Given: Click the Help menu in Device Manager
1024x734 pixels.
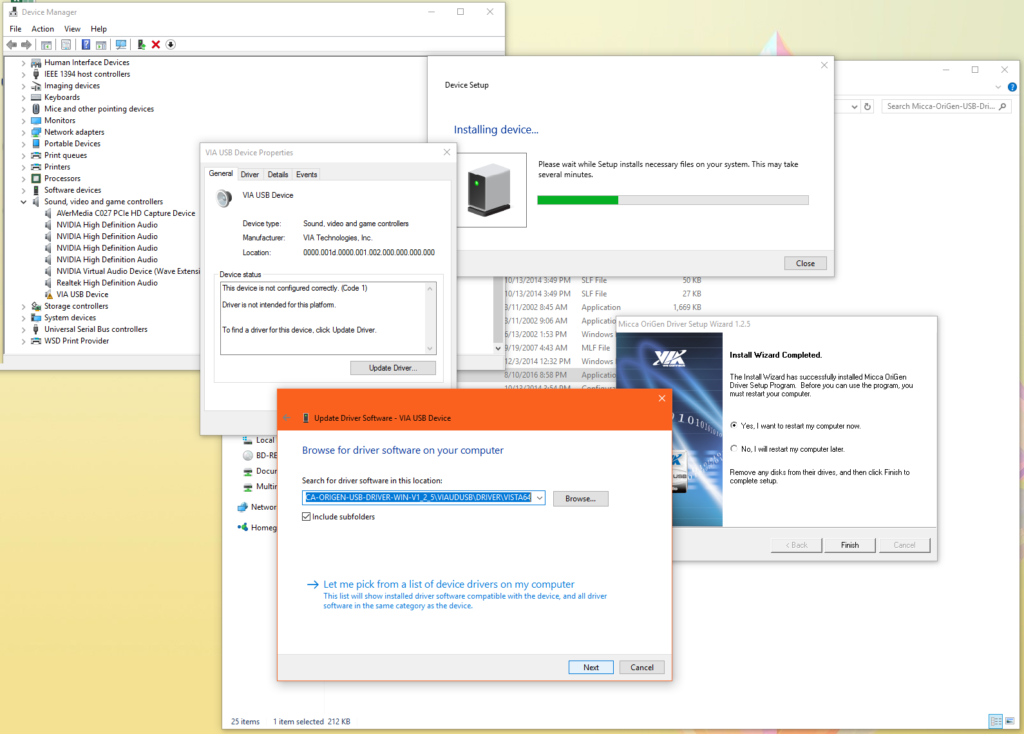Looking at the screenshot, I should [x=99, y=29].
